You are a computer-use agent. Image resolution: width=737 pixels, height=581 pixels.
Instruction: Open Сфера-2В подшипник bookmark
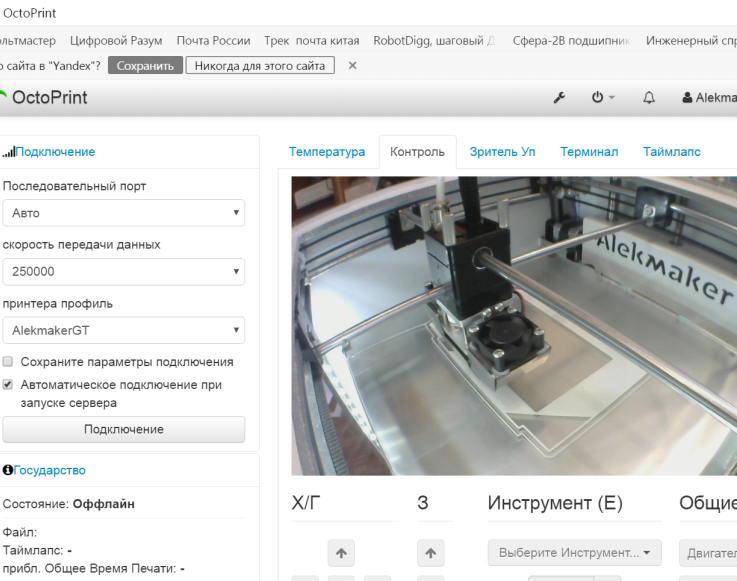tap(571, 41)
